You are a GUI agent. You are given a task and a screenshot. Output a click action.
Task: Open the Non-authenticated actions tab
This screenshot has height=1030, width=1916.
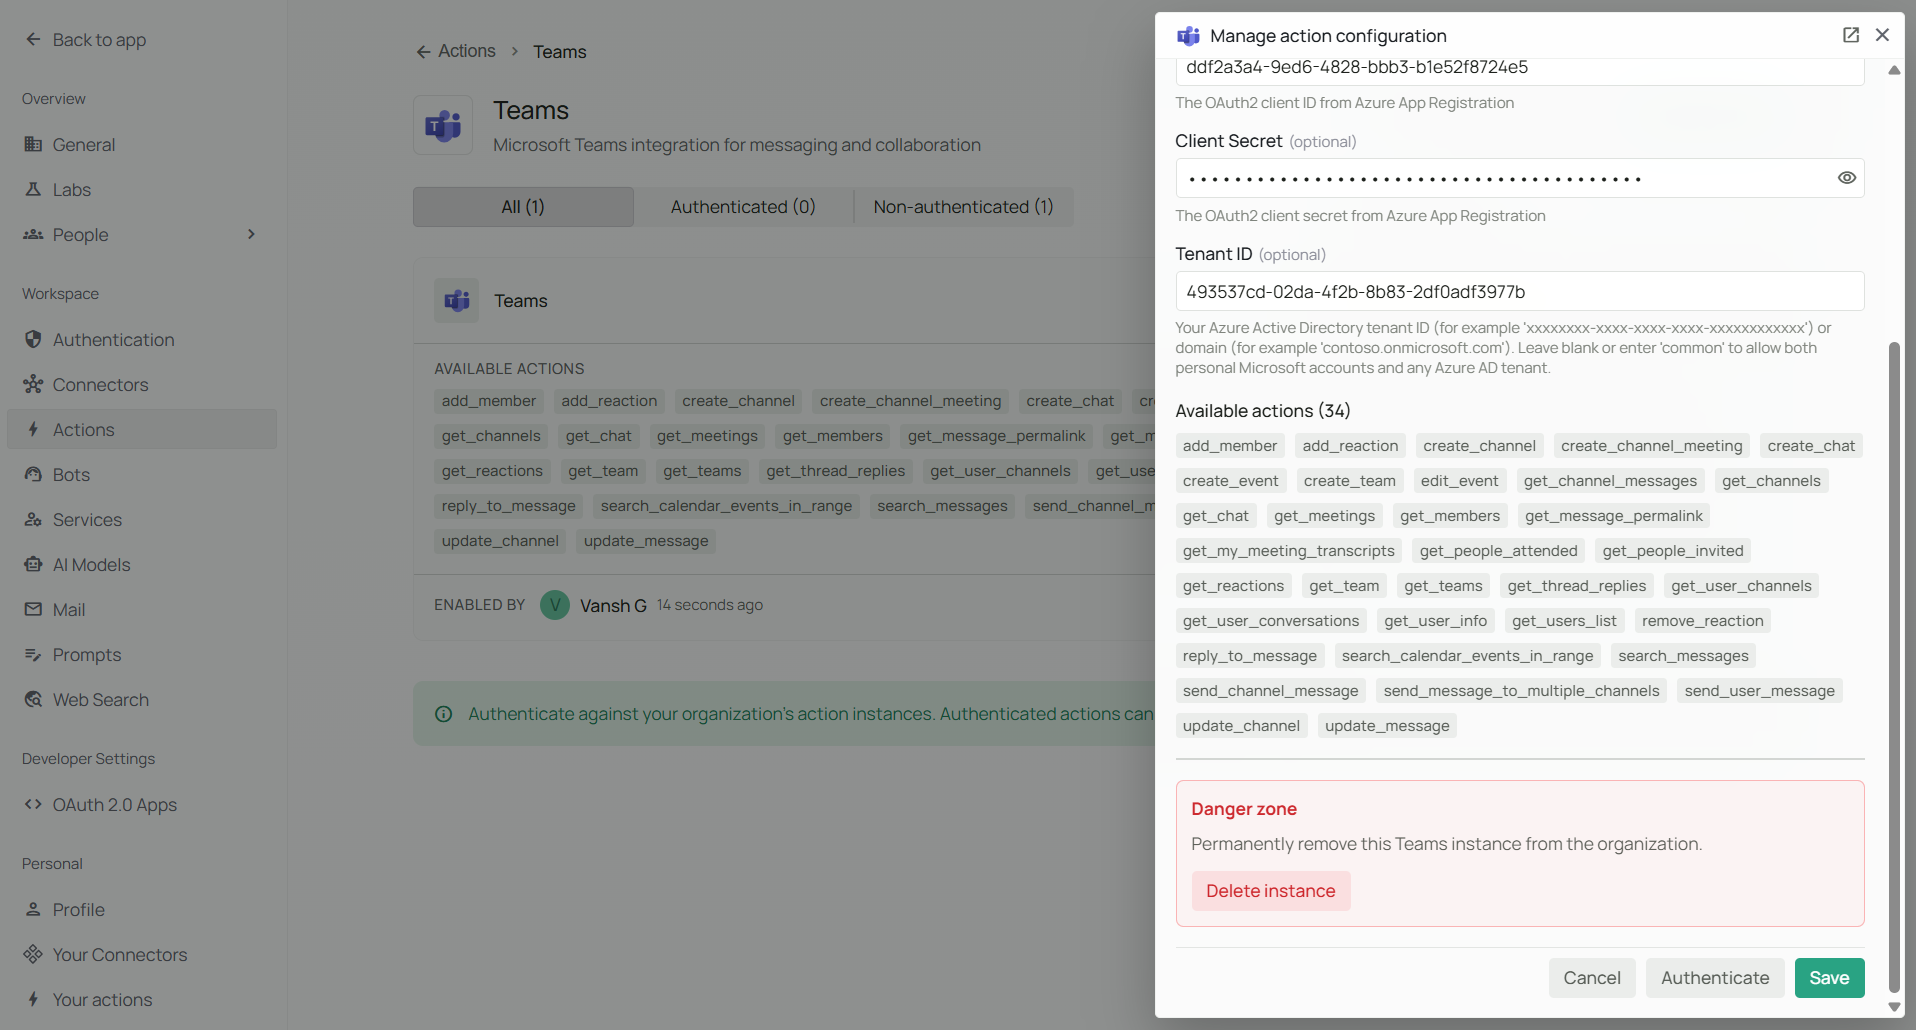click(962, 206)
